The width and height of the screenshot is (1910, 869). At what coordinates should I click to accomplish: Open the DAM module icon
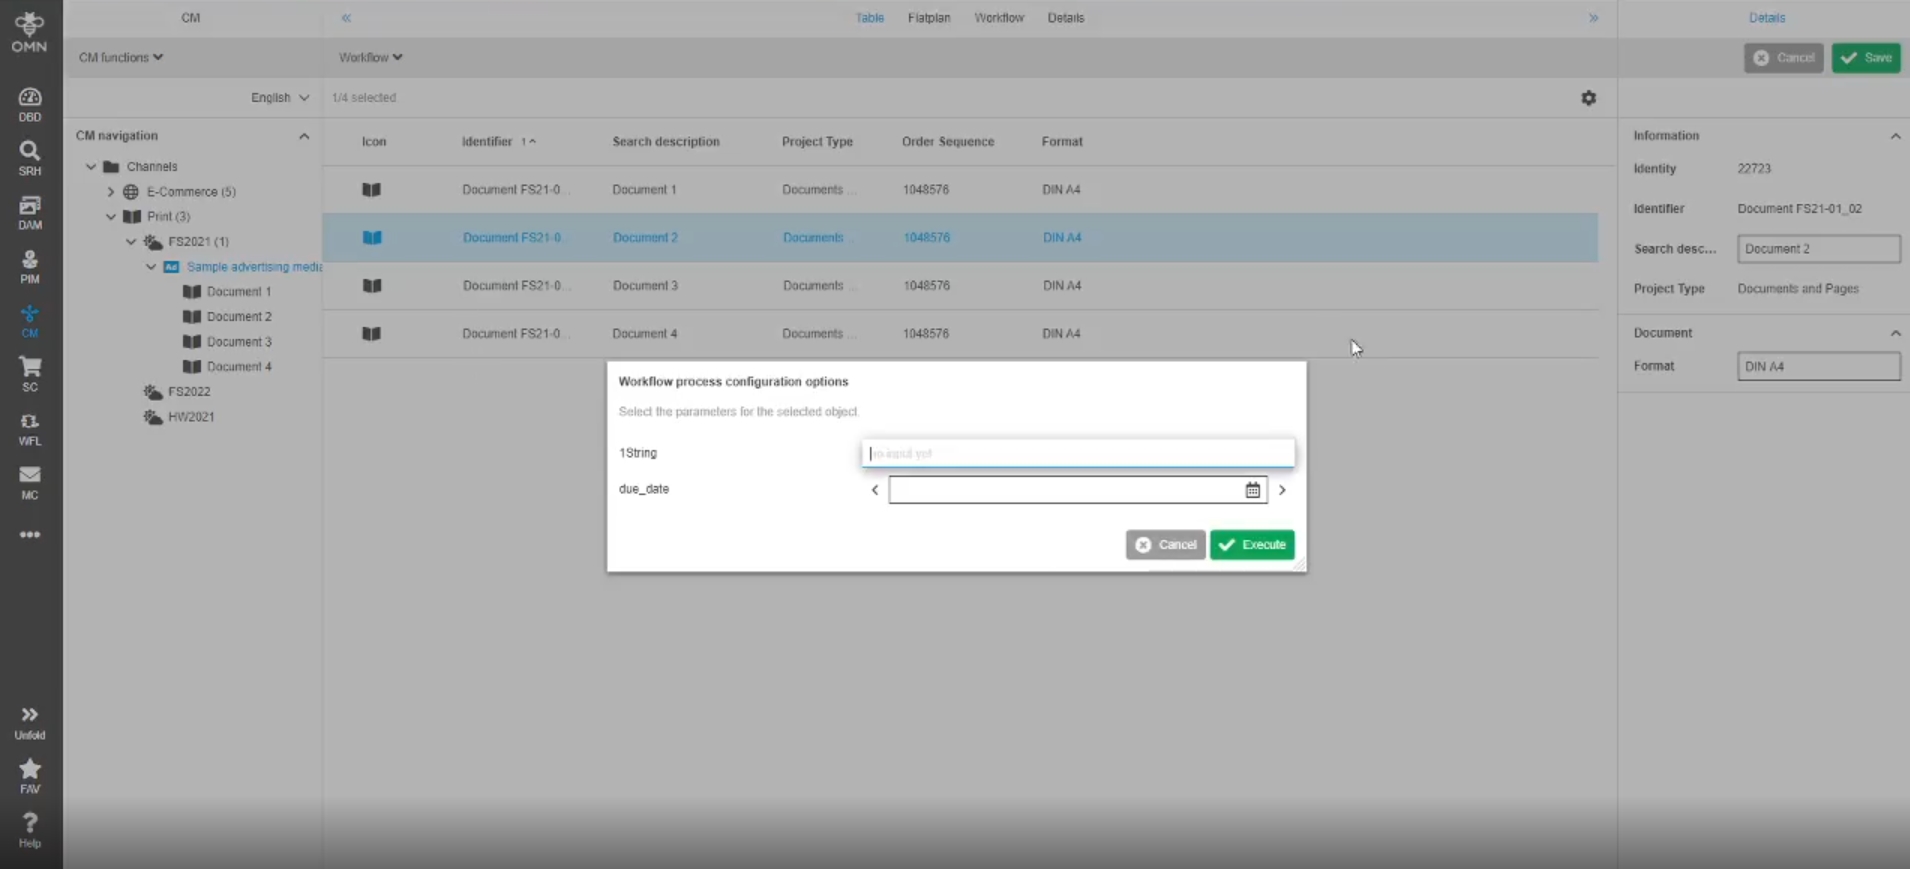[x=30, y=212]
